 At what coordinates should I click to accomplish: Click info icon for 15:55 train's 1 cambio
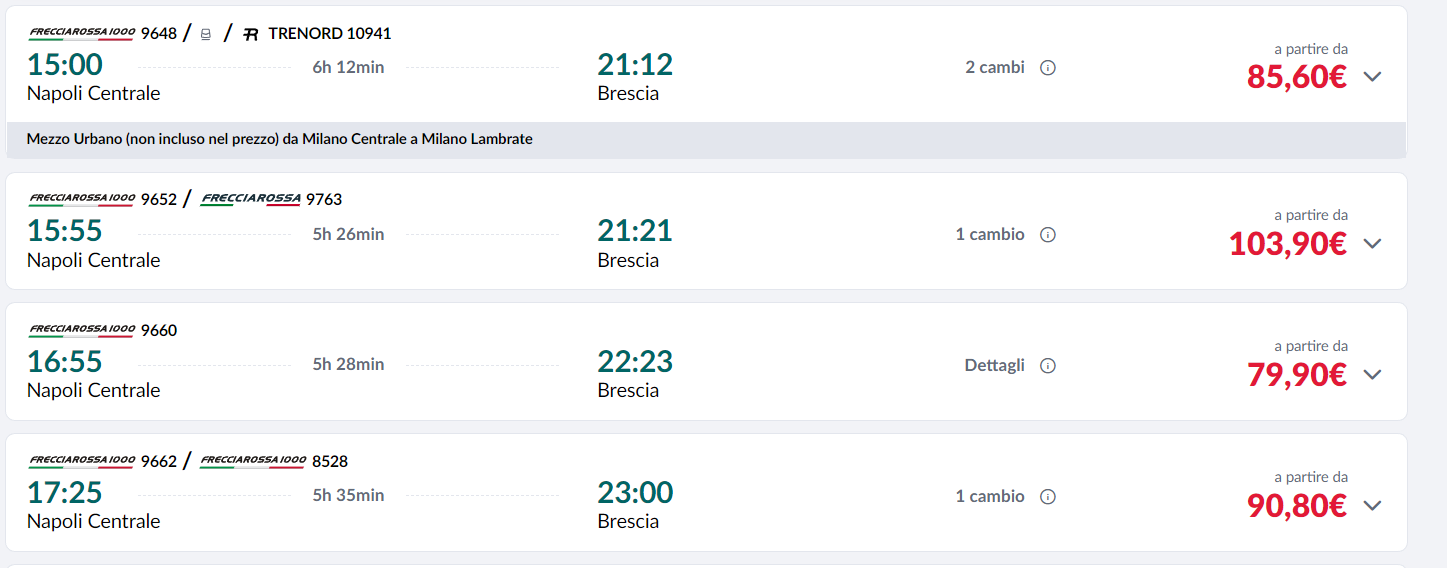tap(1048, 235)
